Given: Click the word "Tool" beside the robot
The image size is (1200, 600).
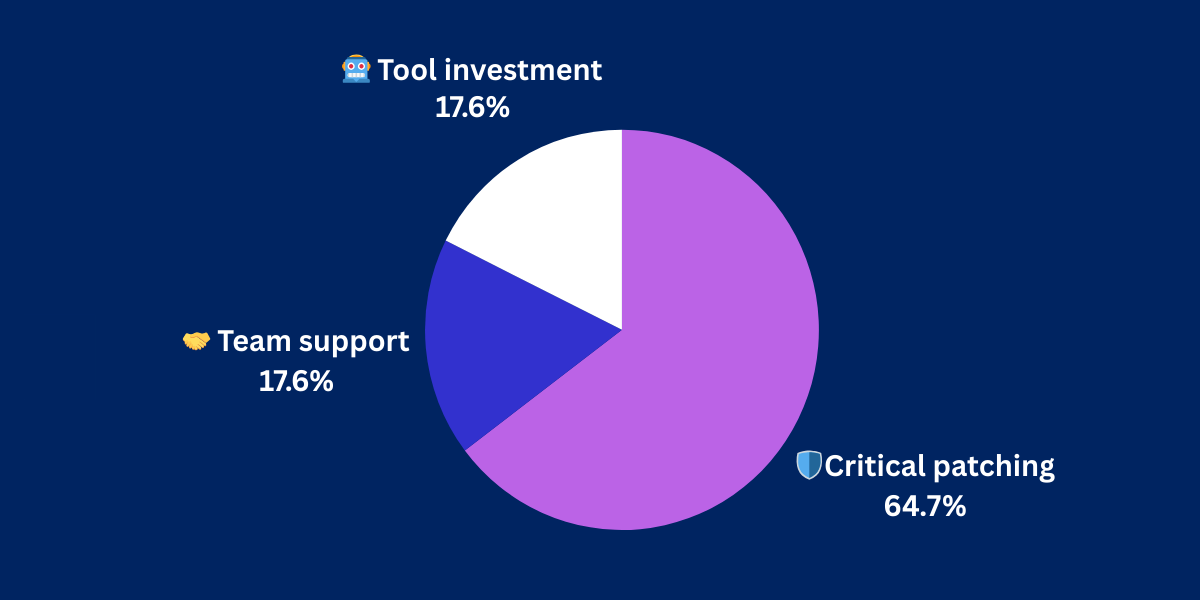Looking at the screenshot, I should pos(404,70).
